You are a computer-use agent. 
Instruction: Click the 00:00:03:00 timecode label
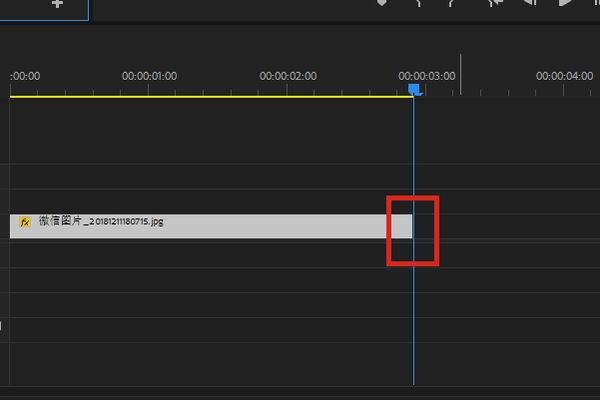(427, 76)
